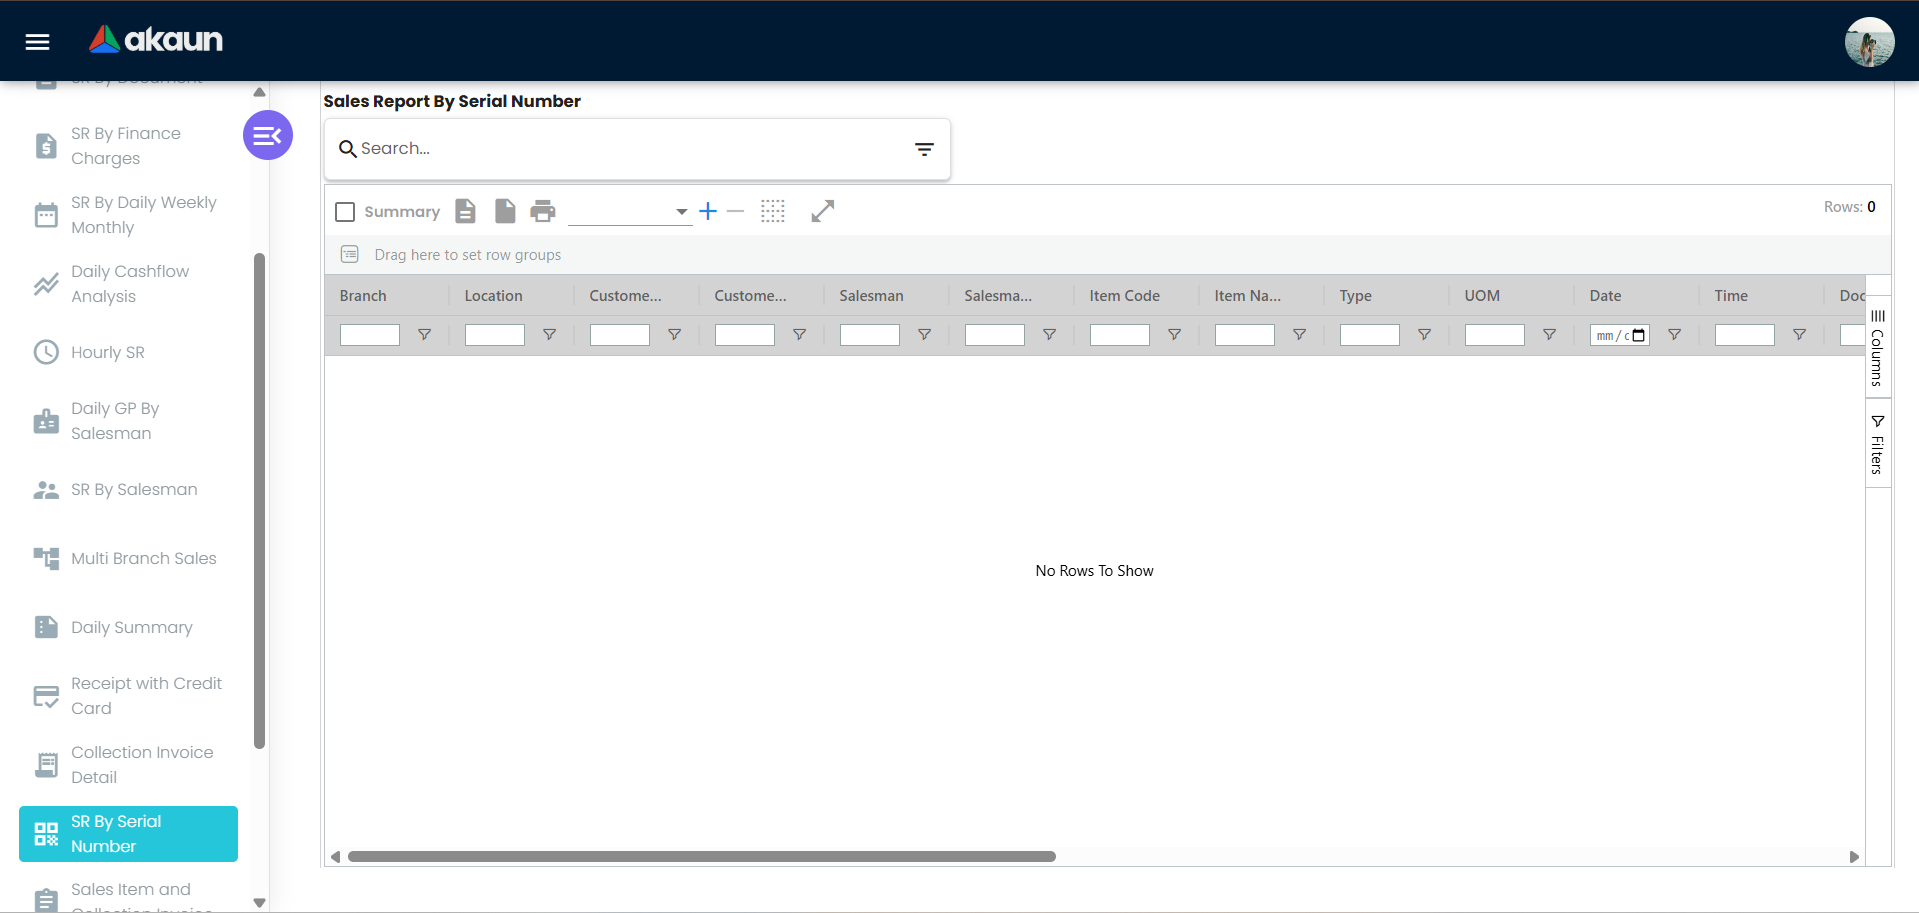Open Type column filter menu
This screenshot has height=913, width=1919.
(x=1424, y=335)
